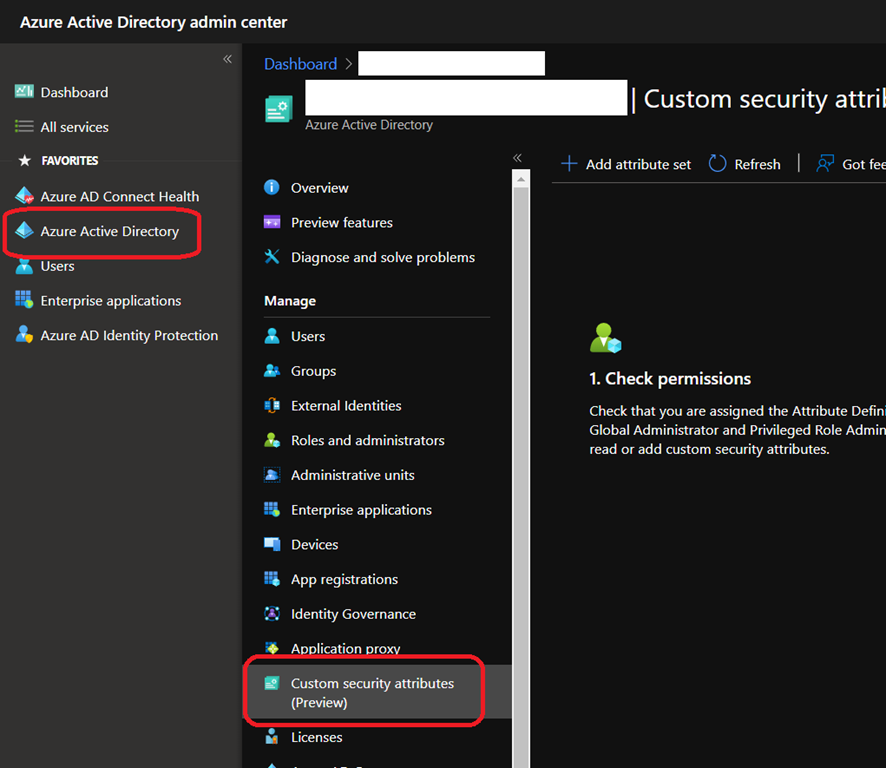Click Got feedback button in toolbar

point(850,164)
